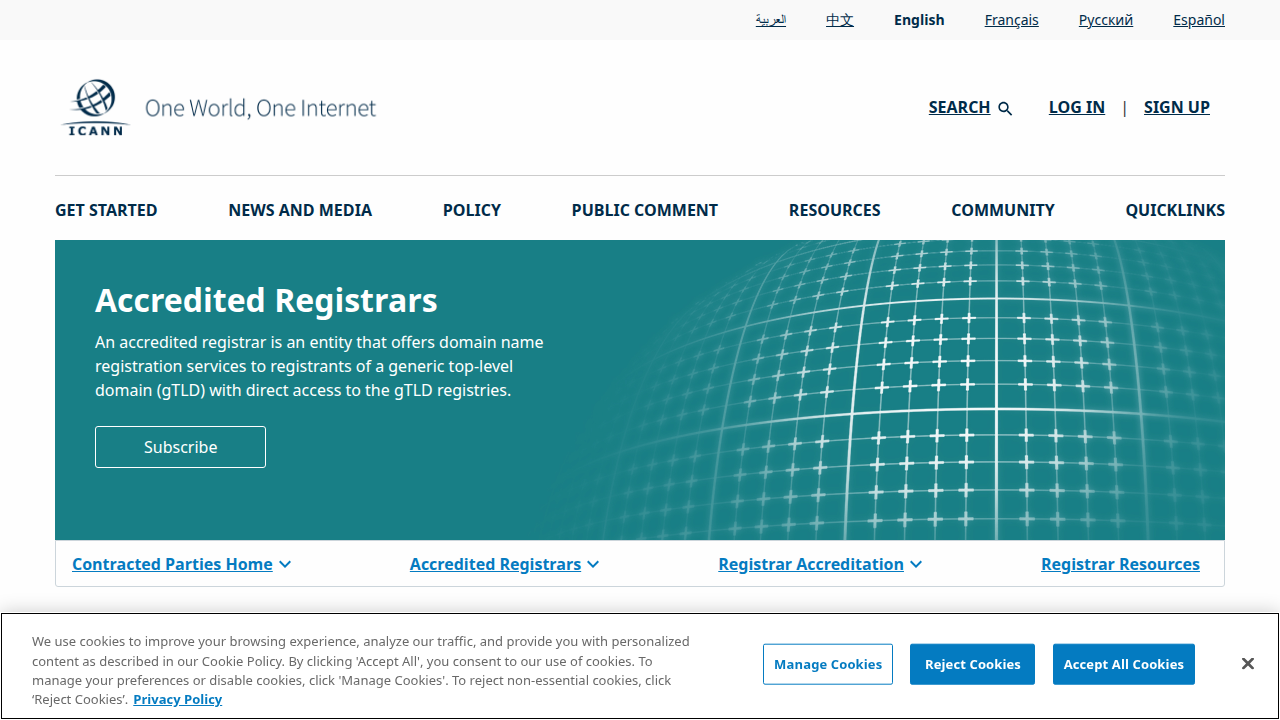This screenshot has height=720, width=1280.
Task: Click the Subscribe button
Action: point(180,447)
